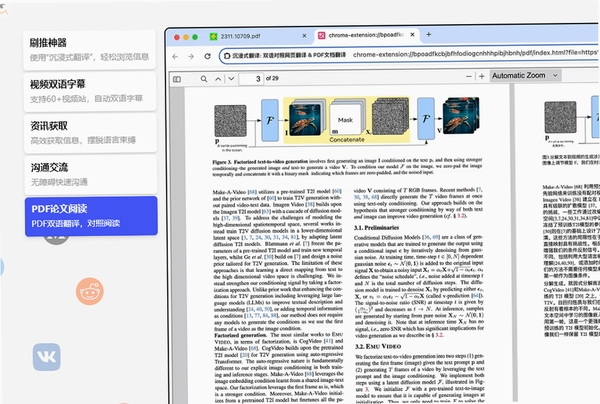Click the Reddit logo icon
The width and height of the screenshot is (600, 404).
point(90,292)
